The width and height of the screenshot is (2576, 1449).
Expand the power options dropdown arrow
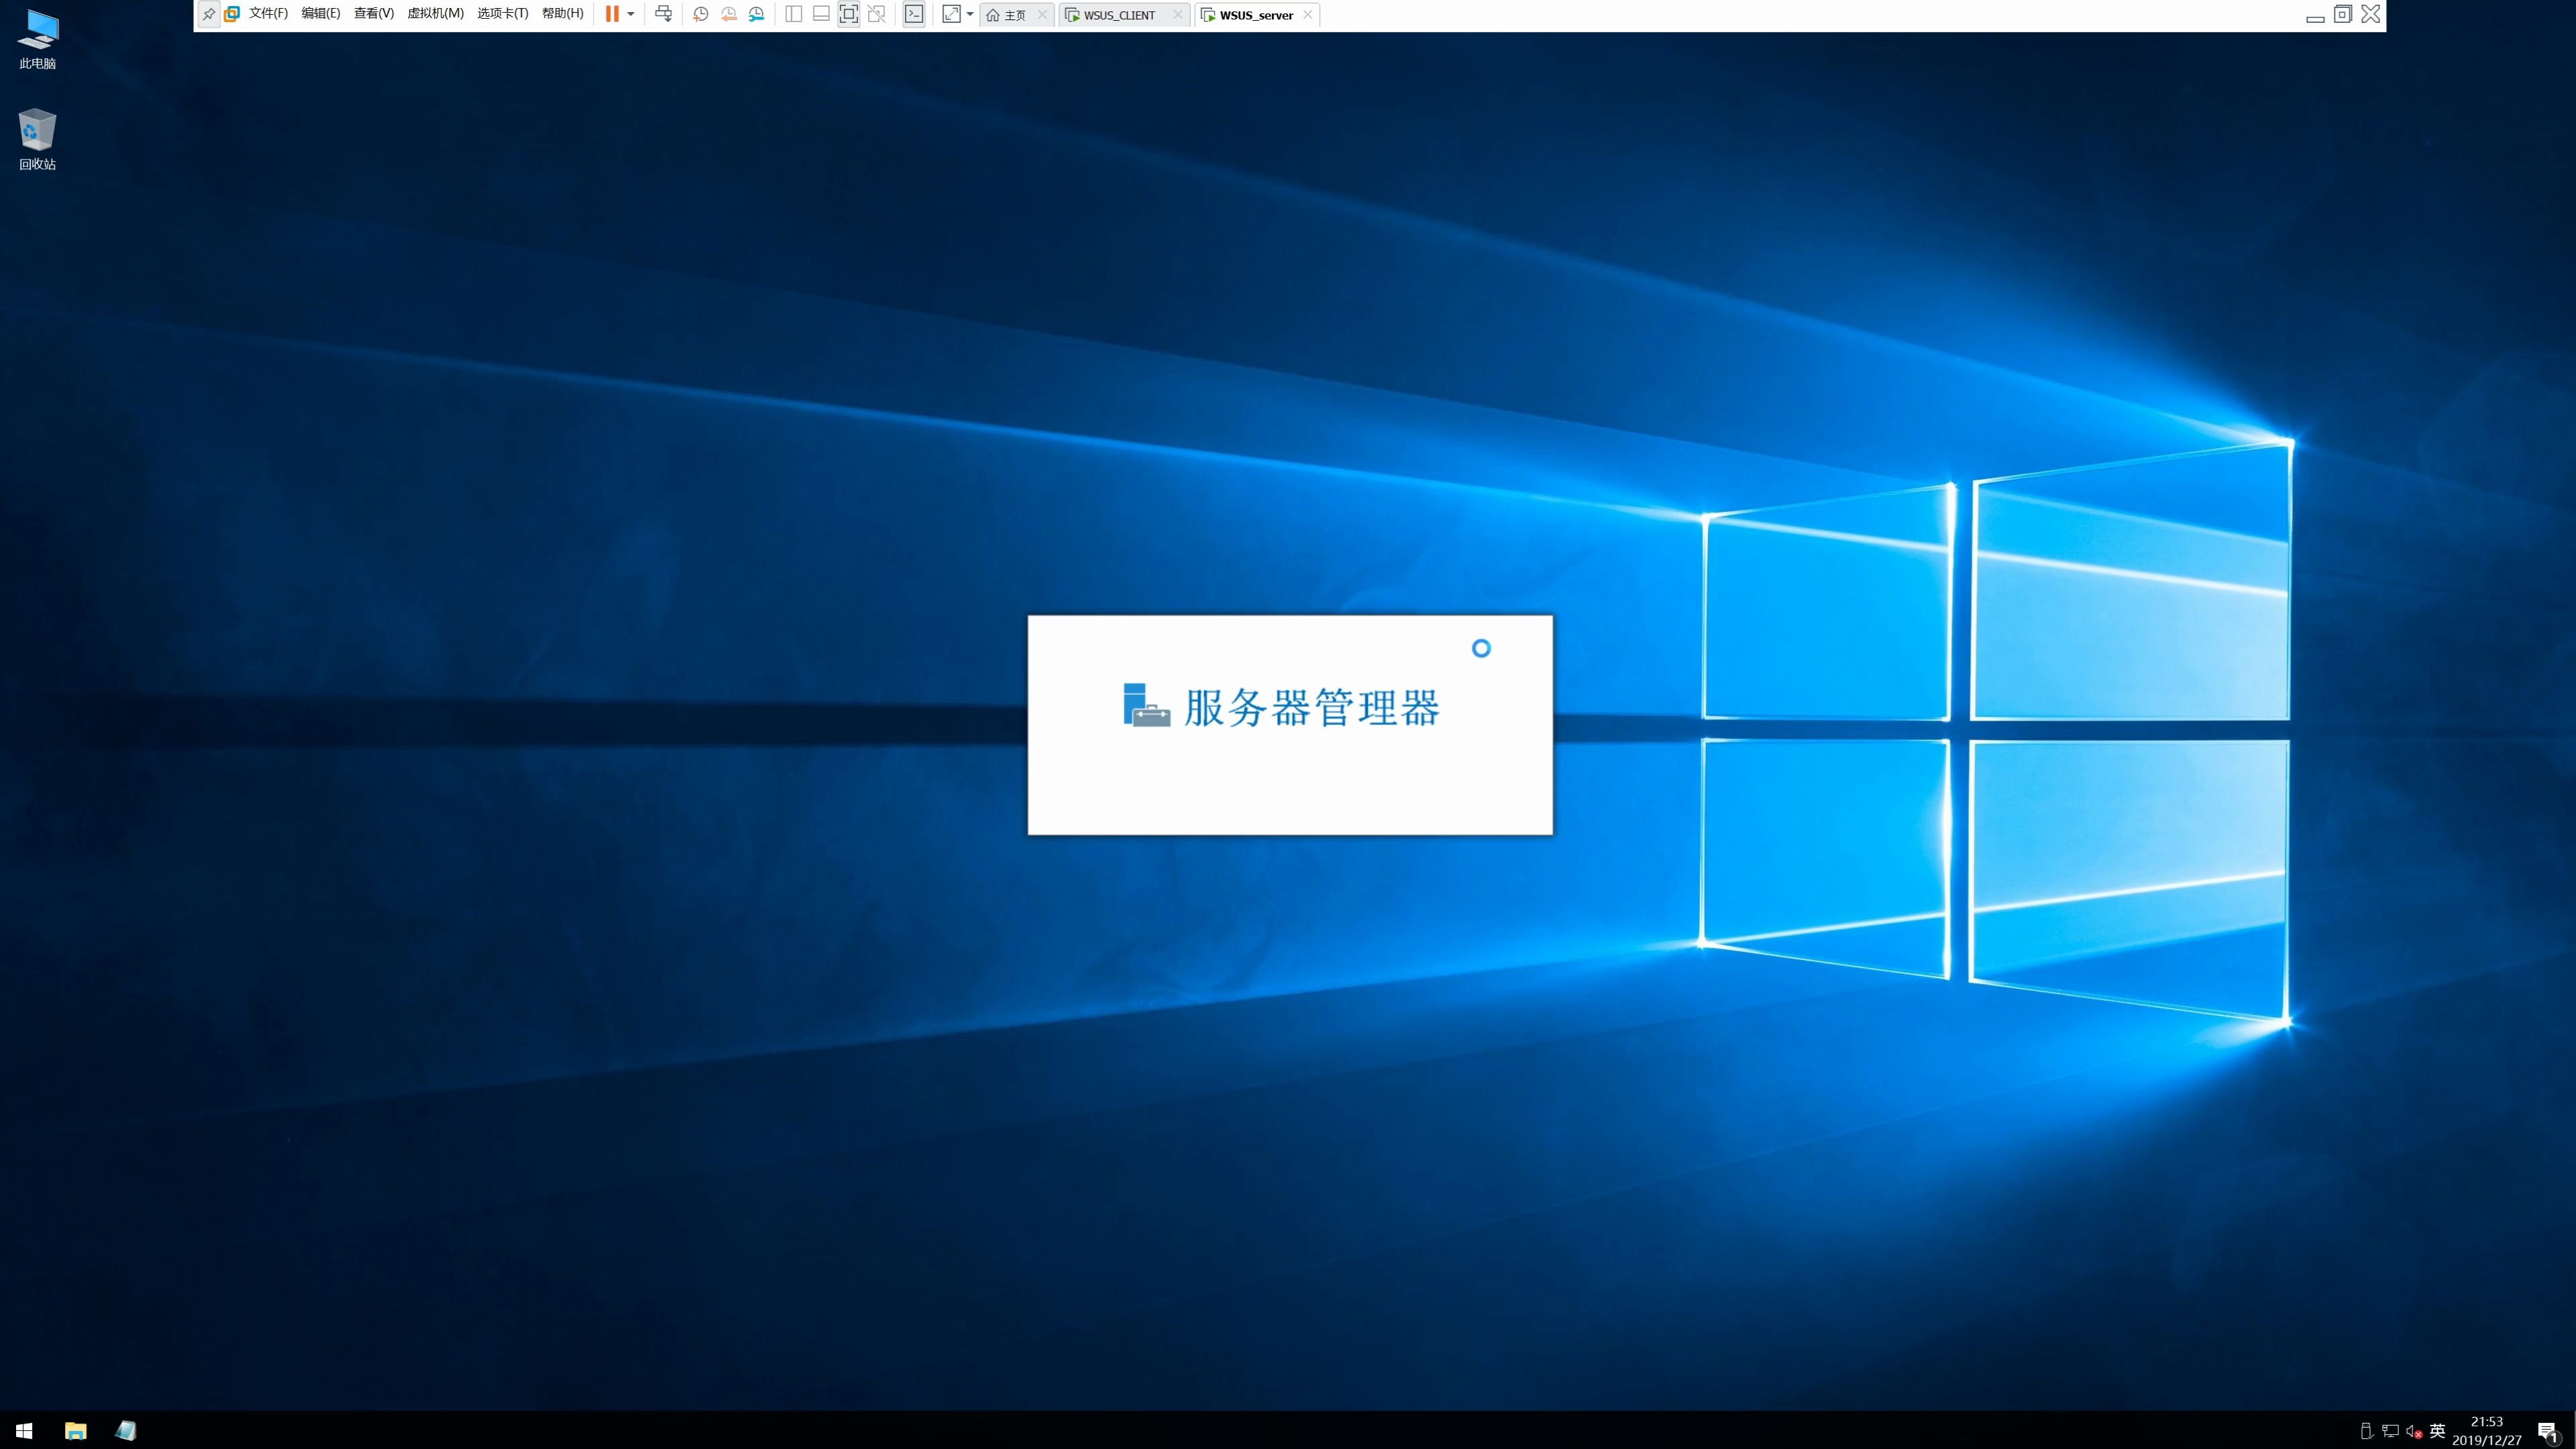pyautogui.click(x=631, y=14)
